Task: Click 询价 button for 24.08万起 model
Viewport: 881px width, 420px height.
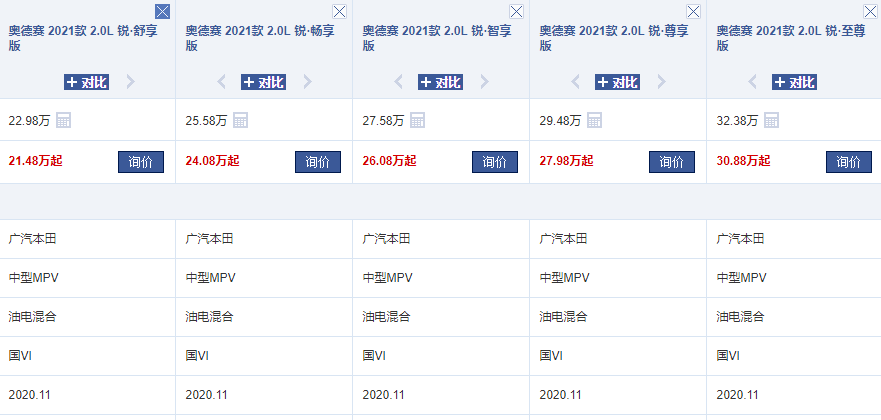Action: 318,162
